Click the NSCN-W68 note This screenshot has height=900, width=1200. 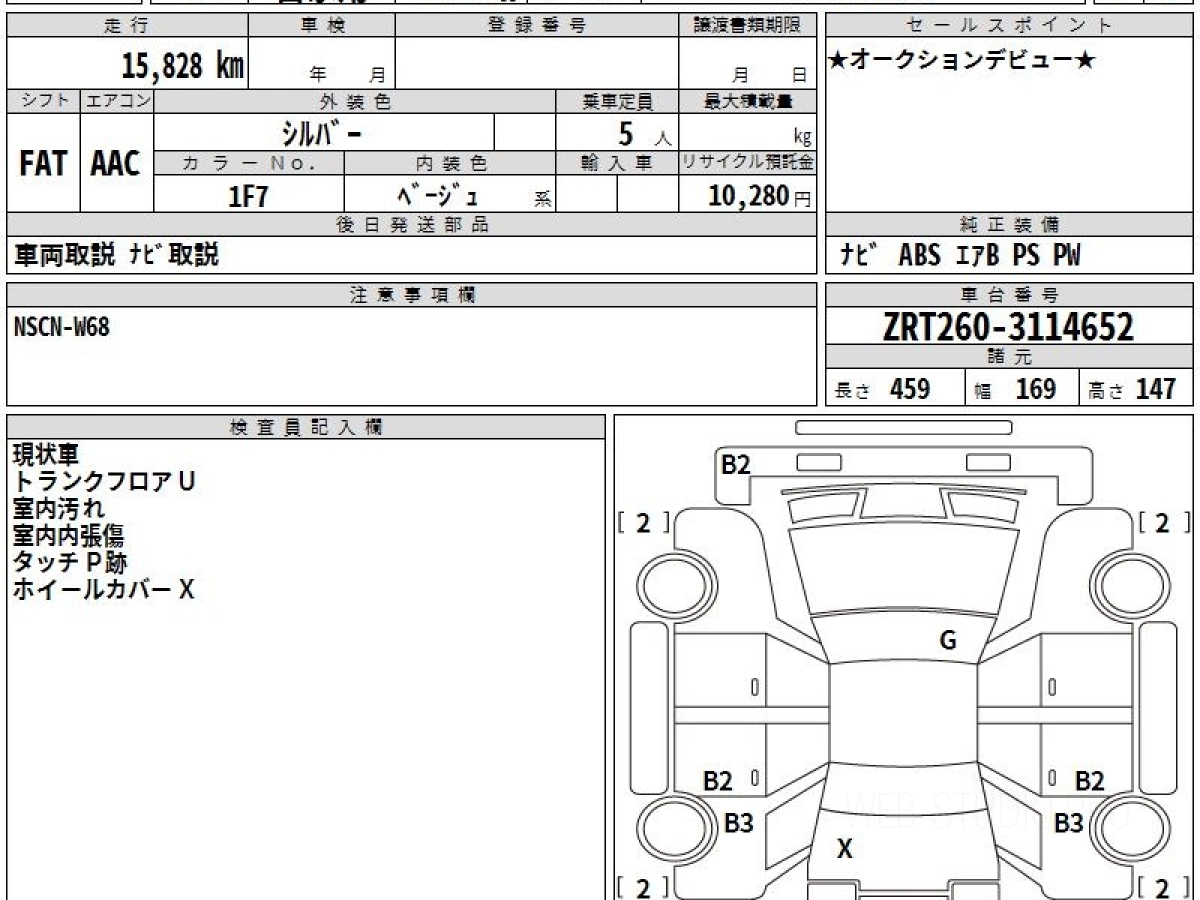pos(62,327)
